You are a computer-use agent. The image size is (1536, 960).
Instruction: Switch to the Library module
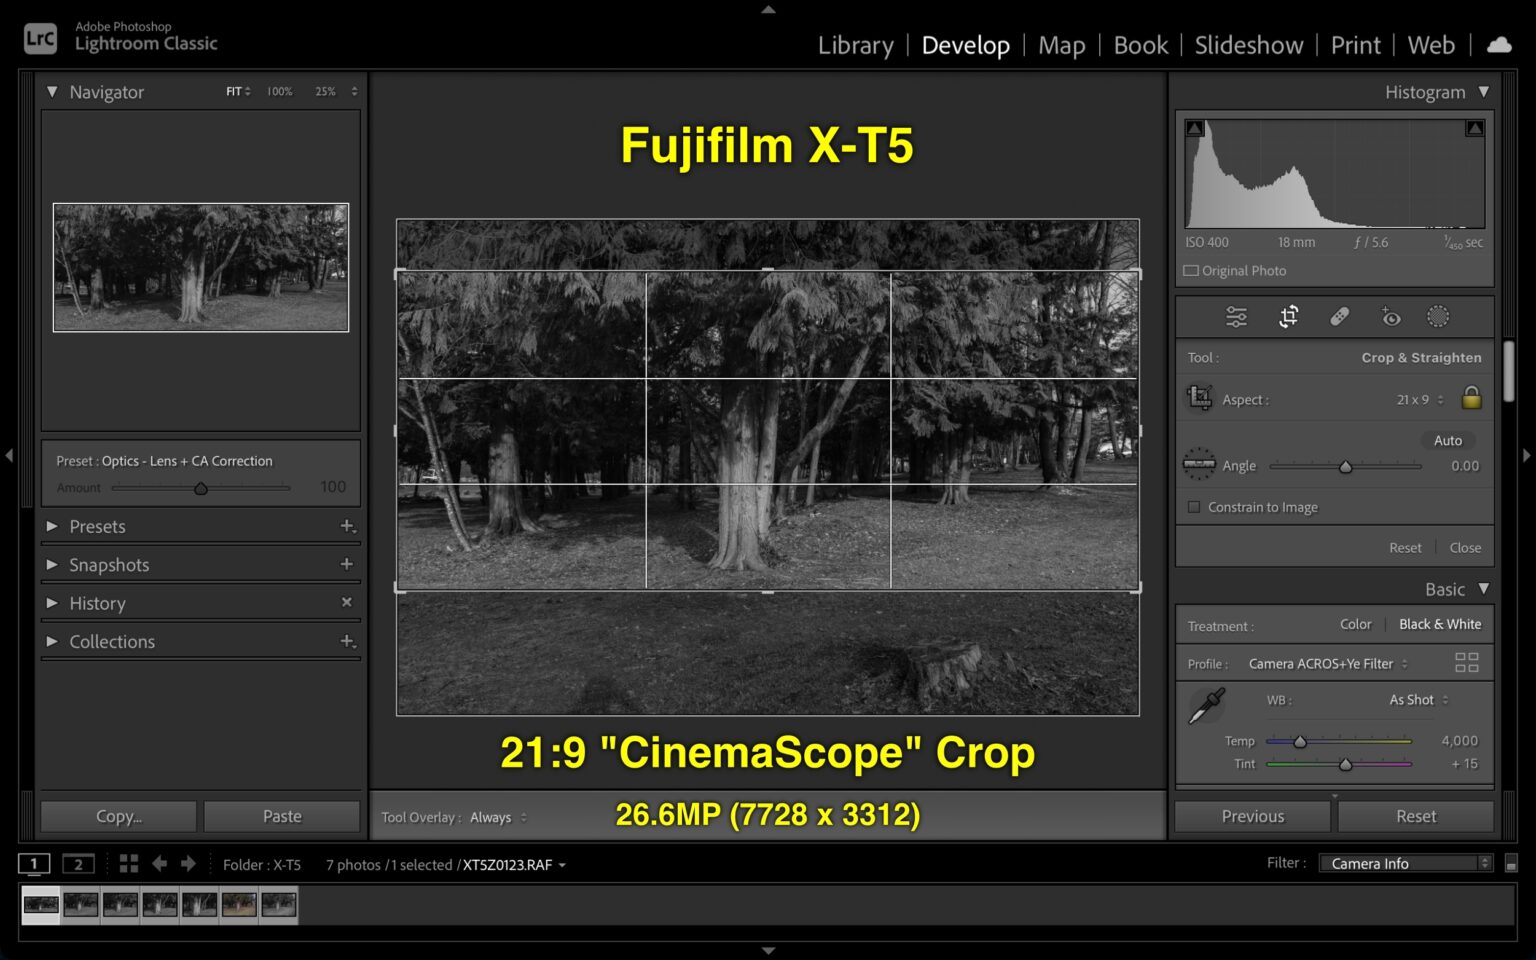coord(855,45)
